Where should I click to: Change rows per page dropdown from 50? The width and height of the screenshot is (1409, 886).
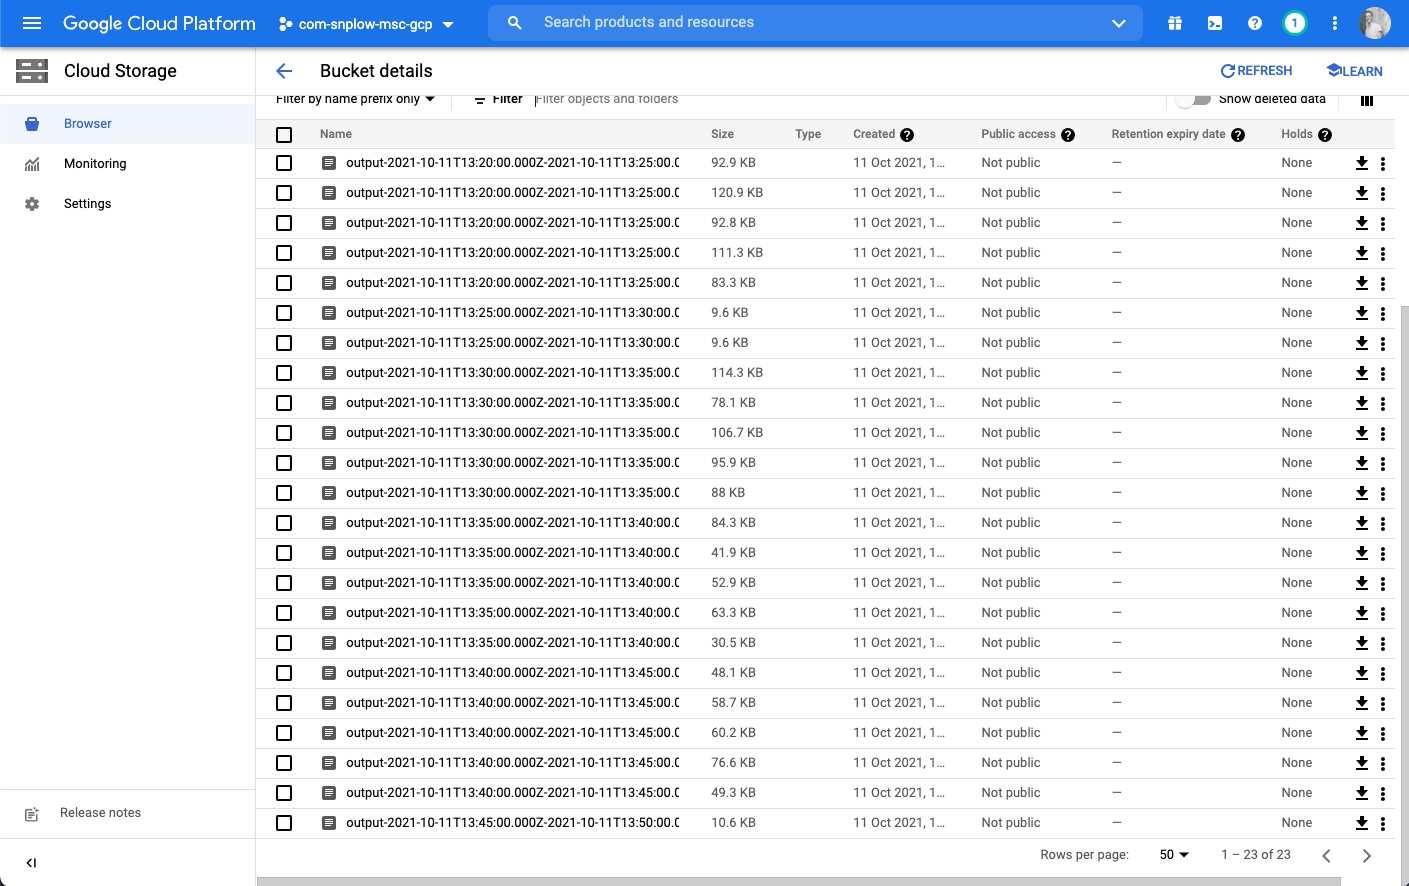click(x=1174, y=855)
